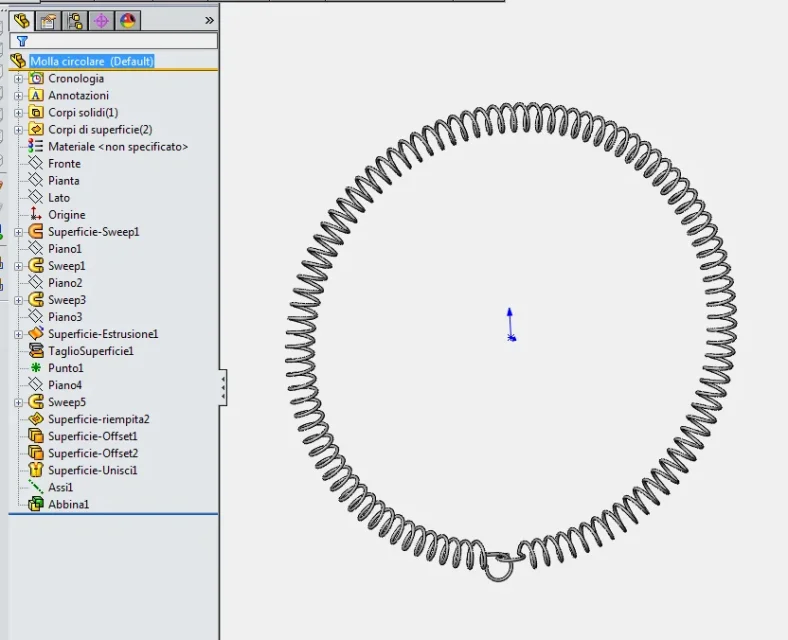788x640 pixels.
Task: Click the TaglioSuperficie1 cut icon
Action: tap(36, 351)
